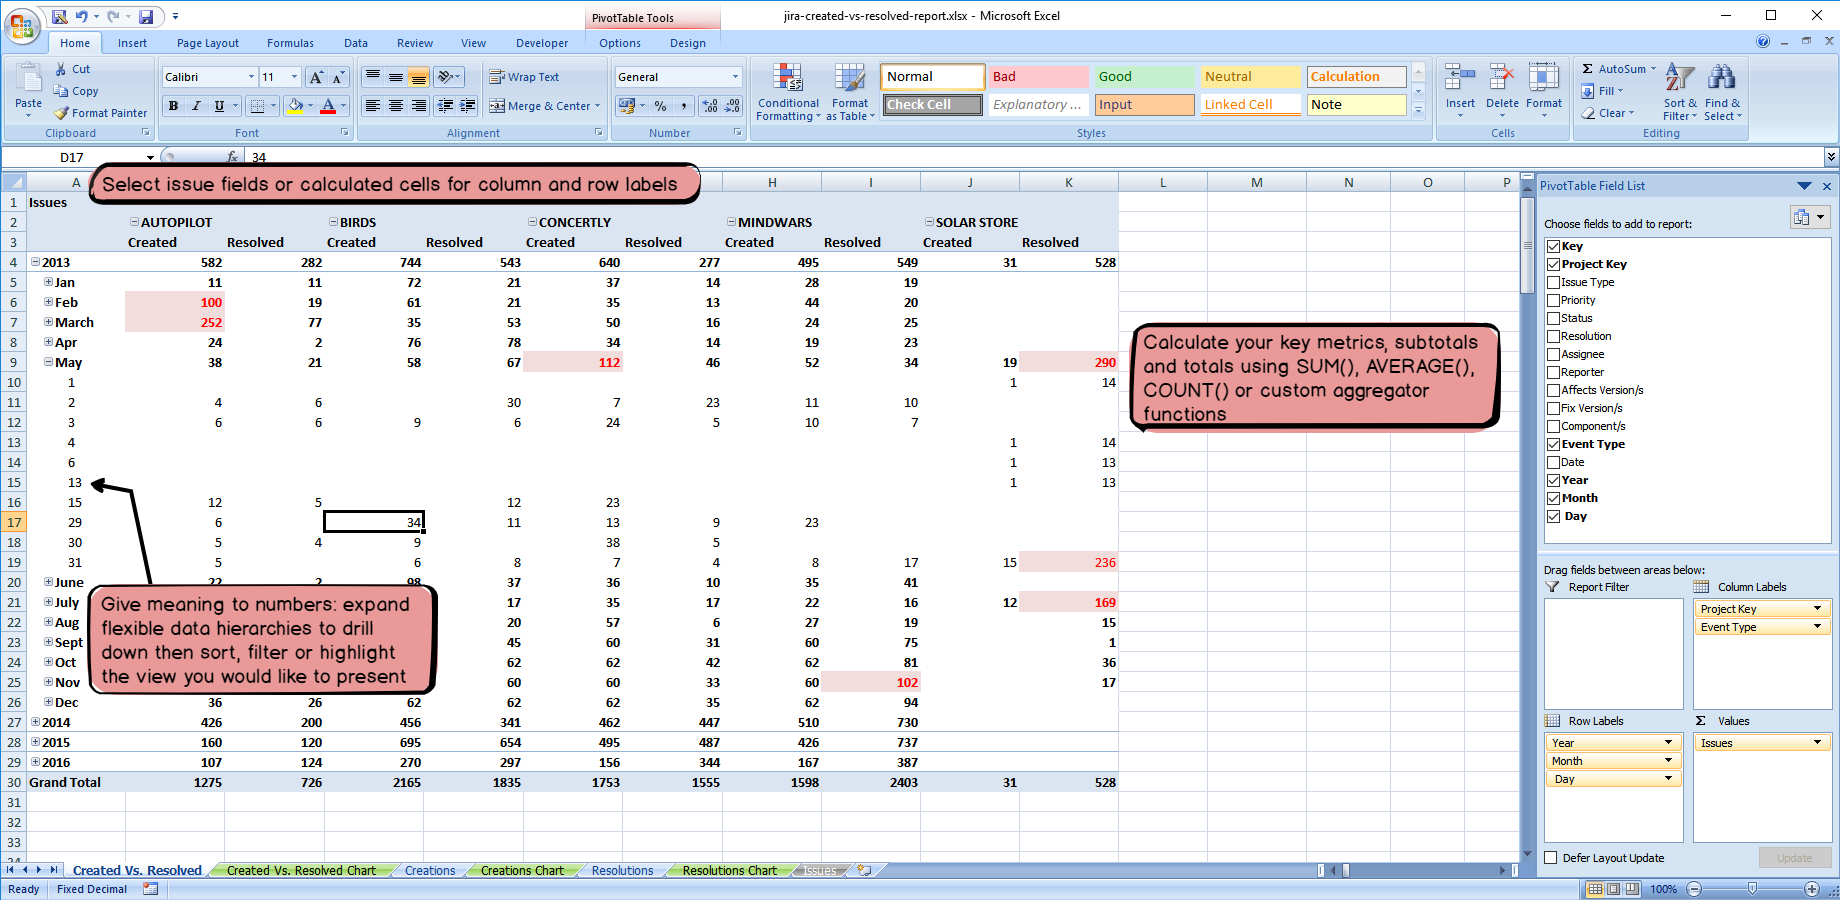1840x900 pixels.
Task: Click the Insert cells icon
Action: (x=1460, y=78)
